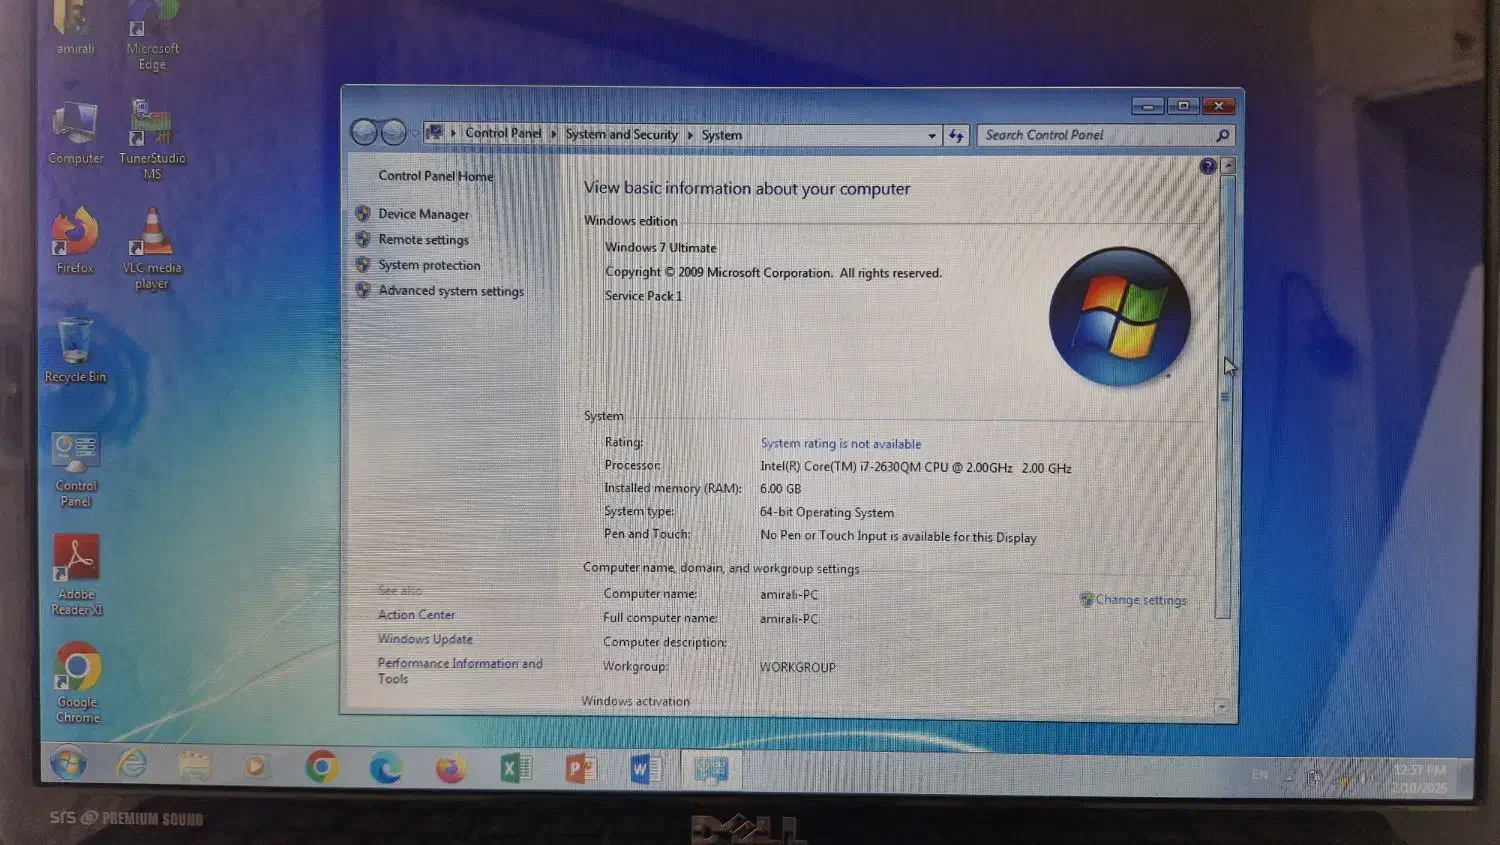Screen dimensions: 1500x845
Task: Open Windows Media Player from the taskbar
Action: [x=256, y=767]
